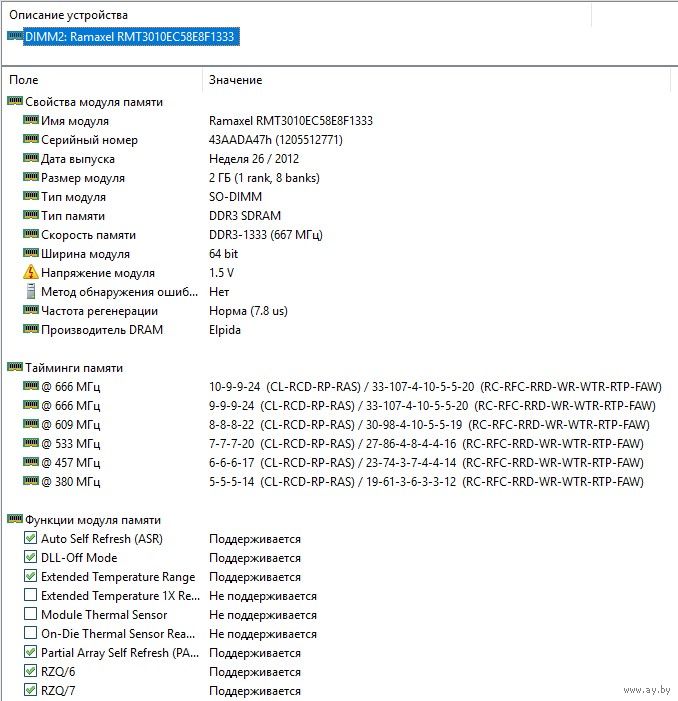The width and height of the screenshot is (678, 701).
Task: Toggle the Auto Self Refresh (ASR) checkbox
Action: [30, 539]
